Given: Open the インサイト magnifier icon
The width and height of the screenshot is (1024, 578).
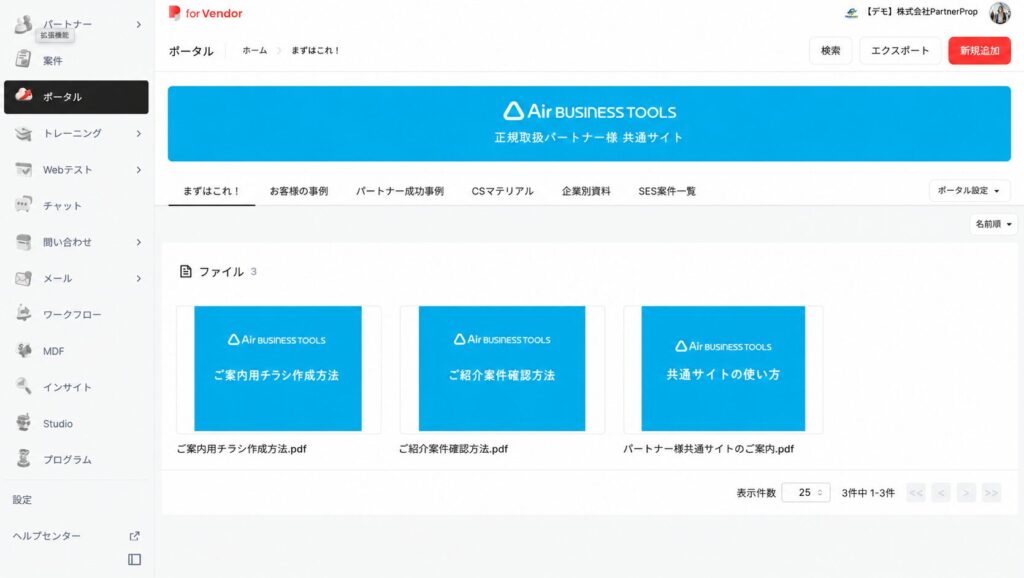Looking at the screenshot, I should point(24,387).
